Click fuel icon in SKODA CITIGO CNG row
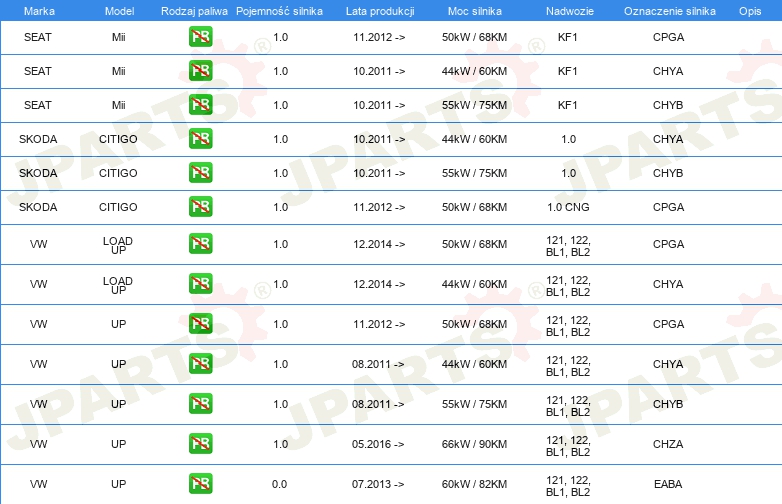This screenshot has width=782, height=504. [200, 207]
